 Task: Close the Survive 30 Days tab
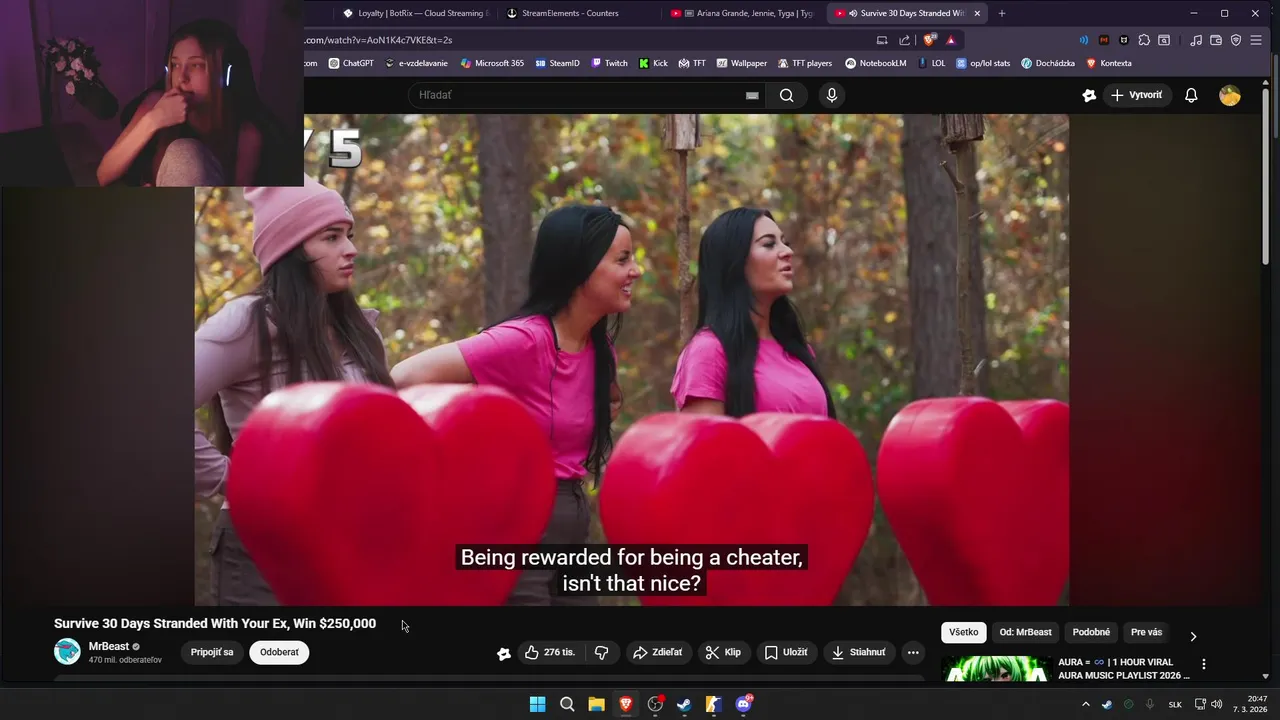977,13
